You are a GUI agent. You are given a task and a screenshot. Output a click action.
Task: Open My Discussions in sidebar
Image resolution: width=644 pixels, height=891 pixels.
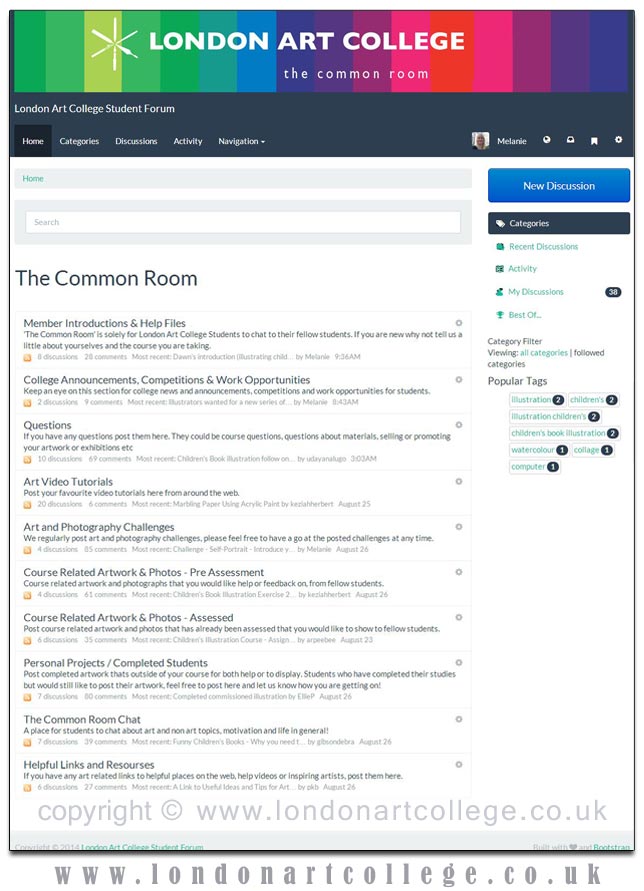pyautogui.click(x=535, y=292)
